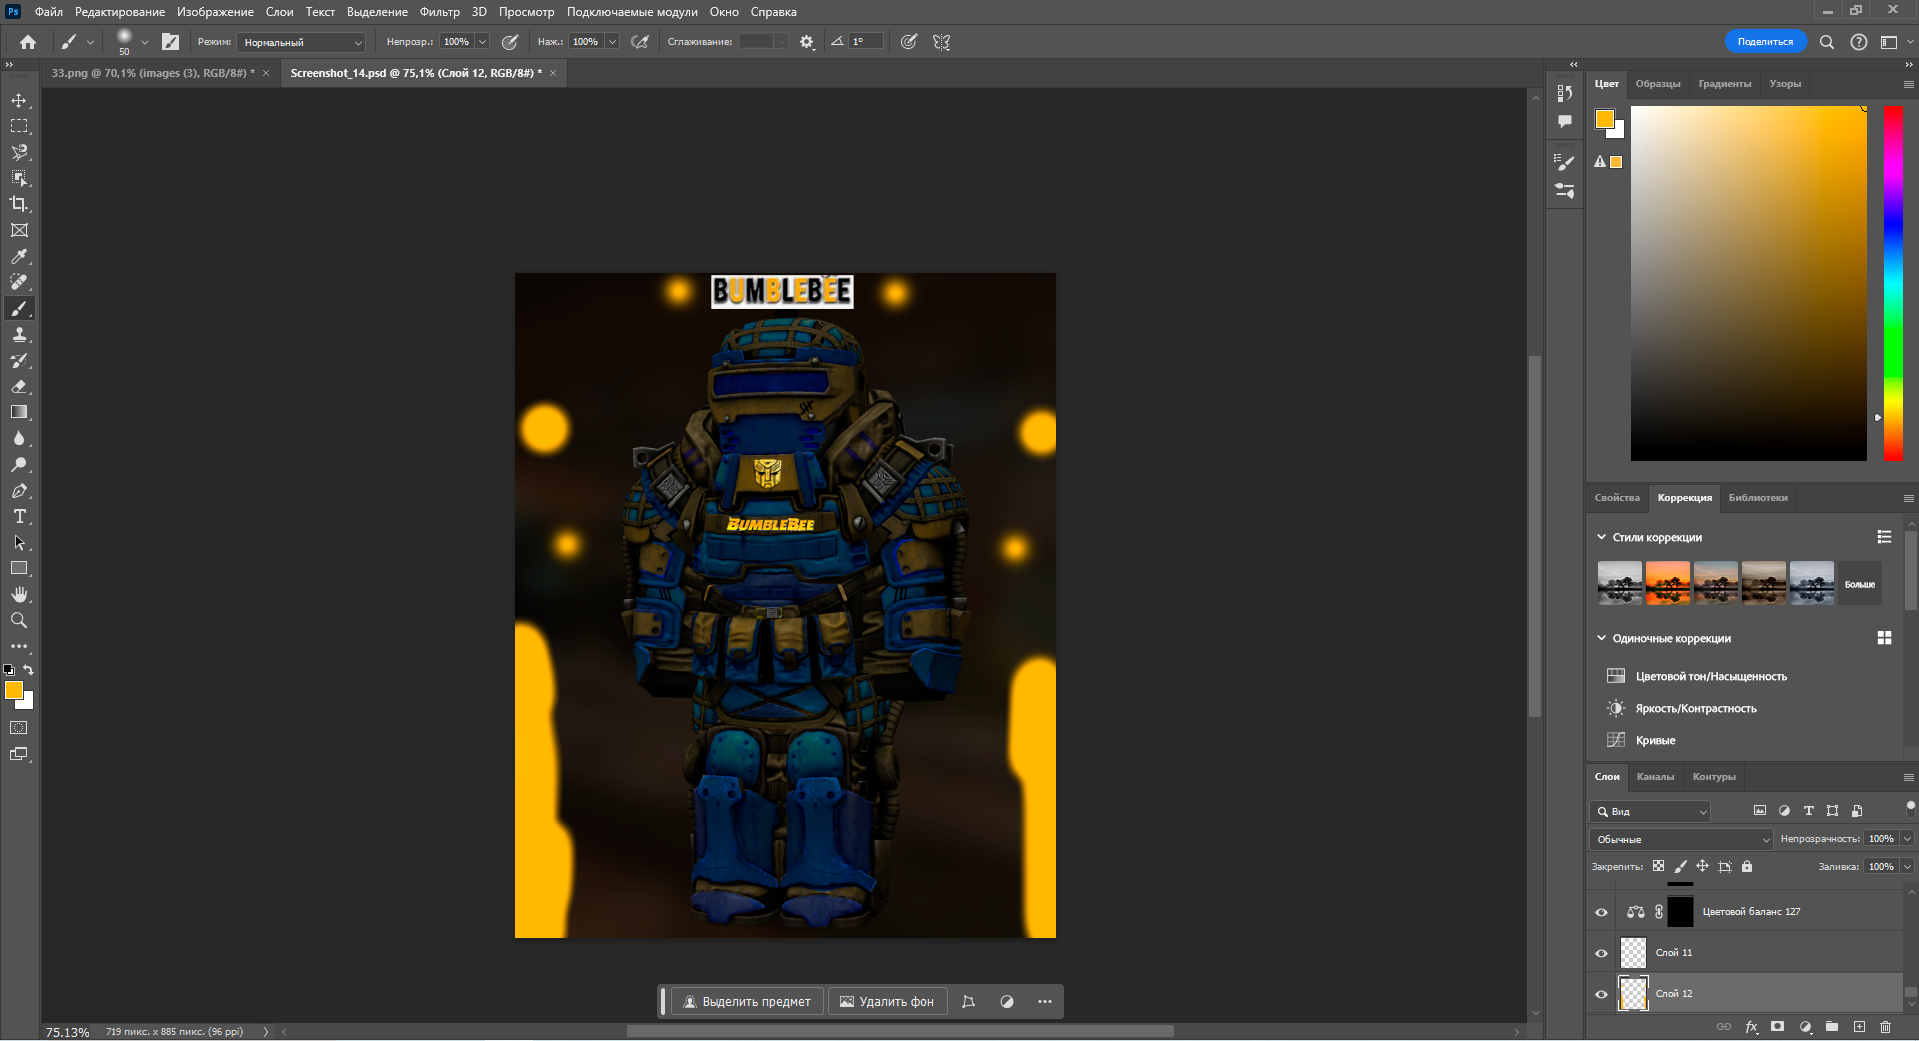1919x1041 pixels.
Task: Create new group folder icon
Action: [1832, 1026]
